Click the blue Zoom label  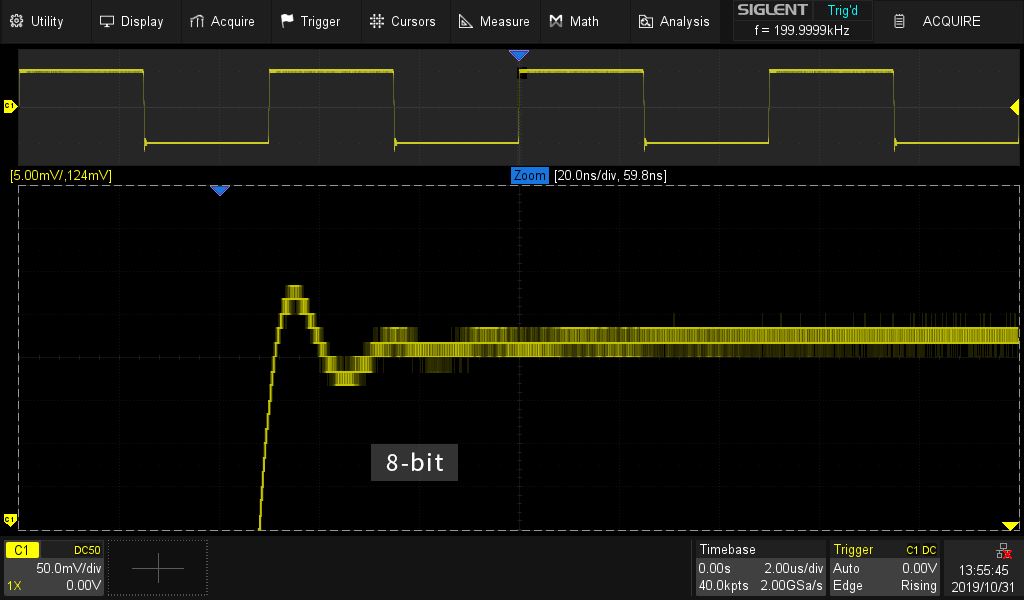pos(529,175)
